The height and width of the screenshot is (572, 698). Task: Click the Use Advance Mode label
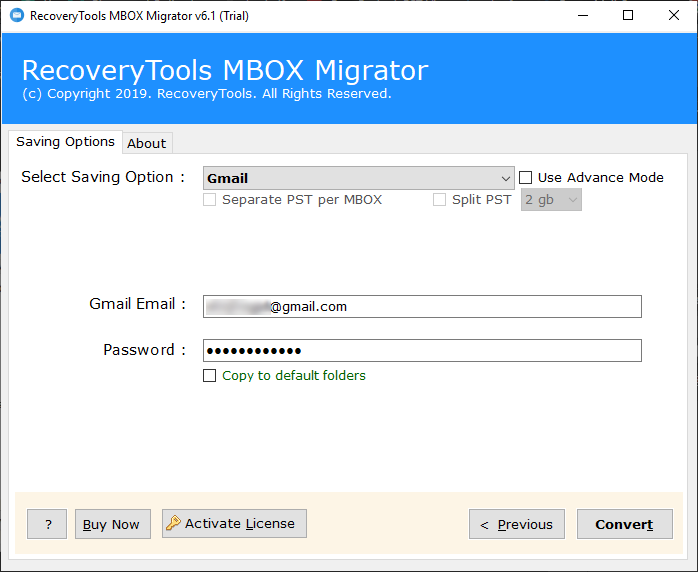coord(601,178)
